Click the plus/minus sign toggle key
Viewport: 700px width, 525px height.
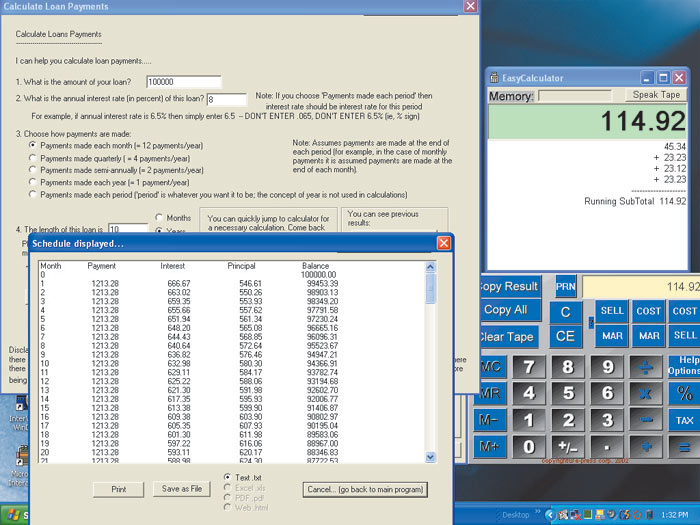pos(568,447)
